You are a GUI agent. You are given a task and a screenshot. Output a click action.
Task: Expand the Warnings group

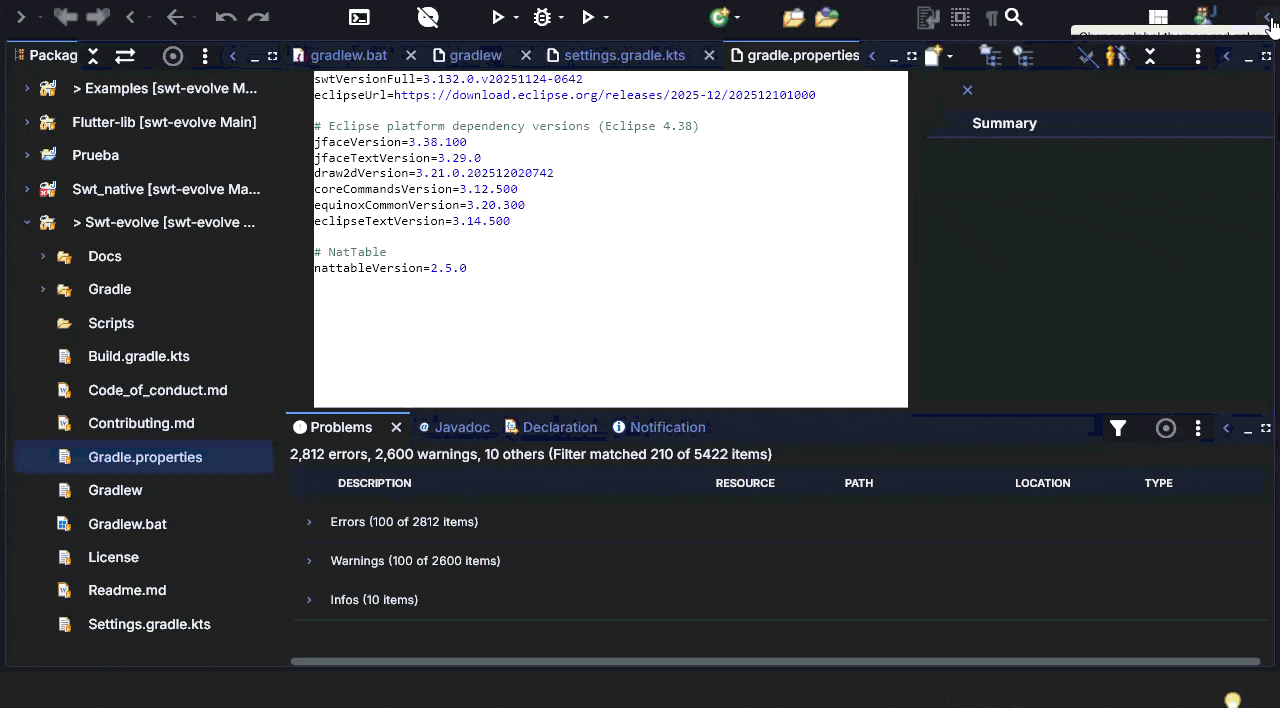309,561
